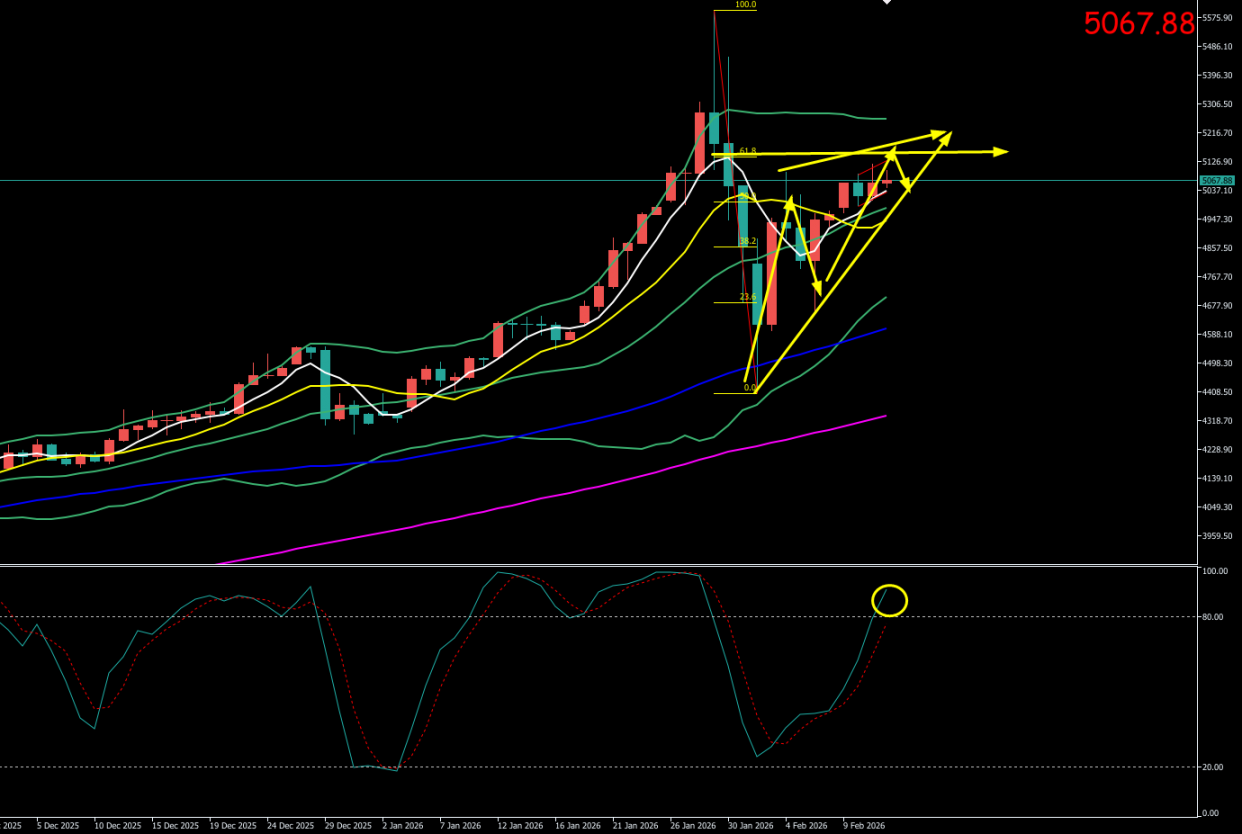Click the divider between chart and oscillator

coord(600,566)
